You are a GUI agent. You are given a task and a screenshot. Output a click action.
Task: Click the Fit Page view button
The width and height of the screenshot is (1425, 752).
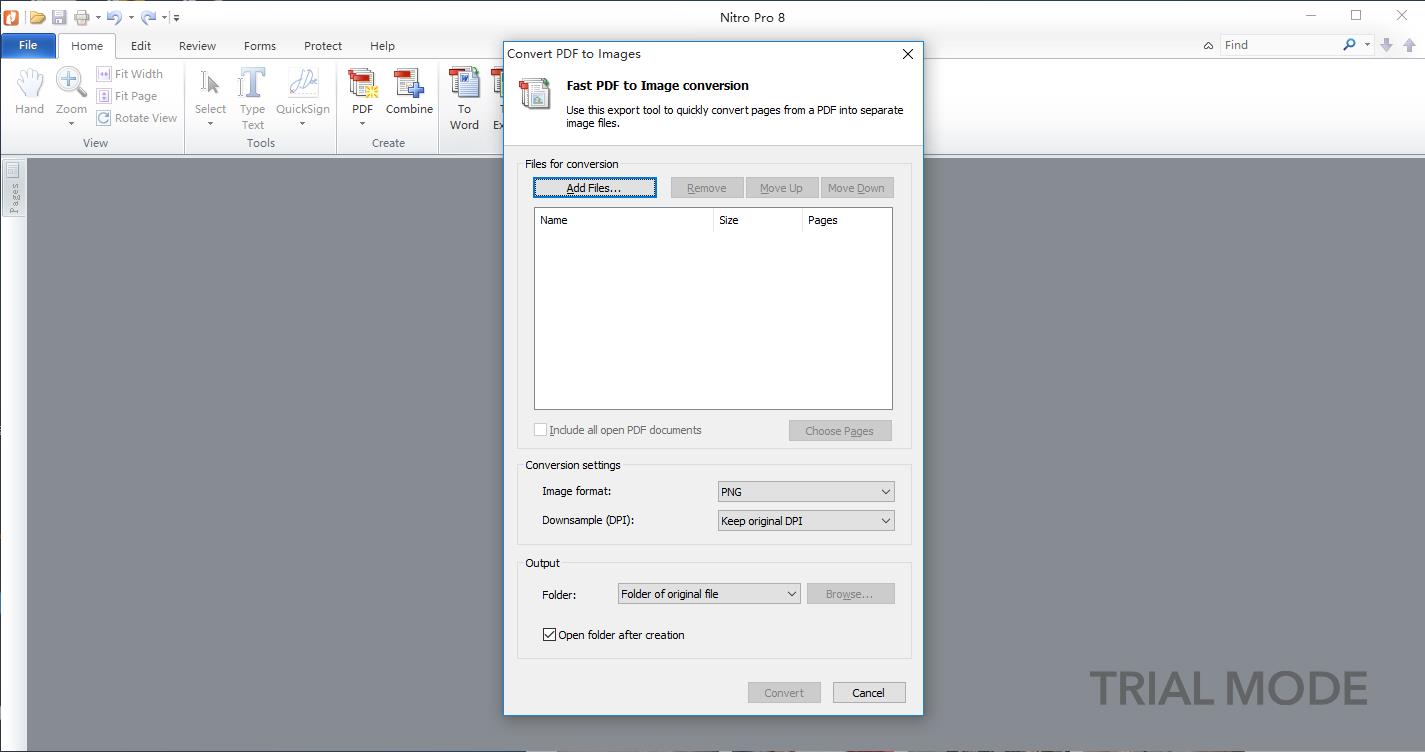pyautogui.click(x=128, y=96)
